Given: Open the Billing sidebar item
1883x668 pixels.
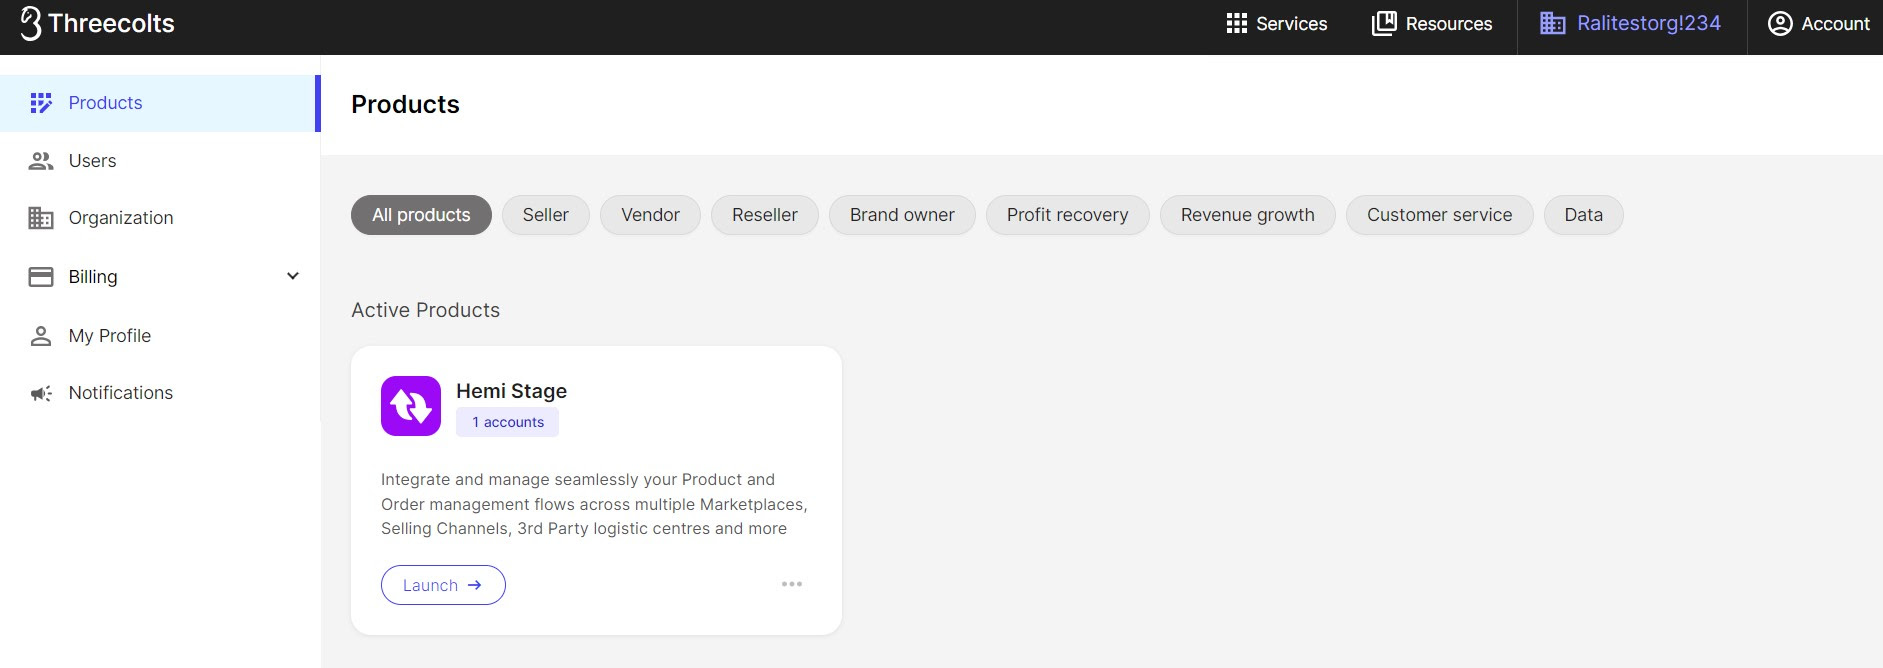Looking at the screenshot, I should (93, 277).
